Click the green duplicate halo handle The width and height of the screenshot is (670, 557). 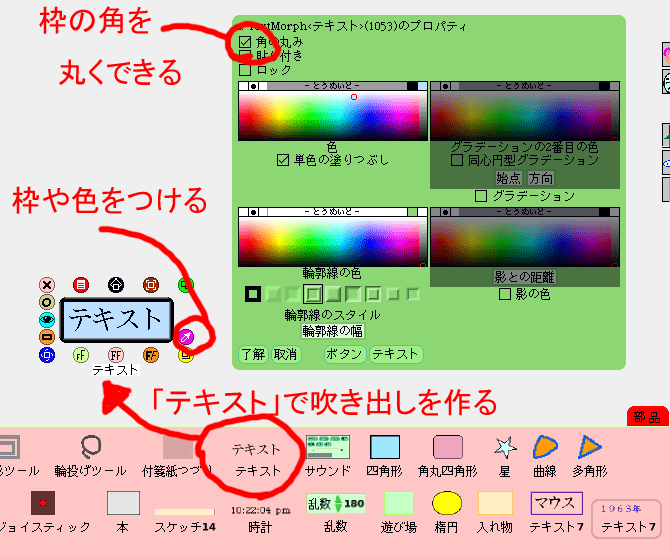coord(185,285)
